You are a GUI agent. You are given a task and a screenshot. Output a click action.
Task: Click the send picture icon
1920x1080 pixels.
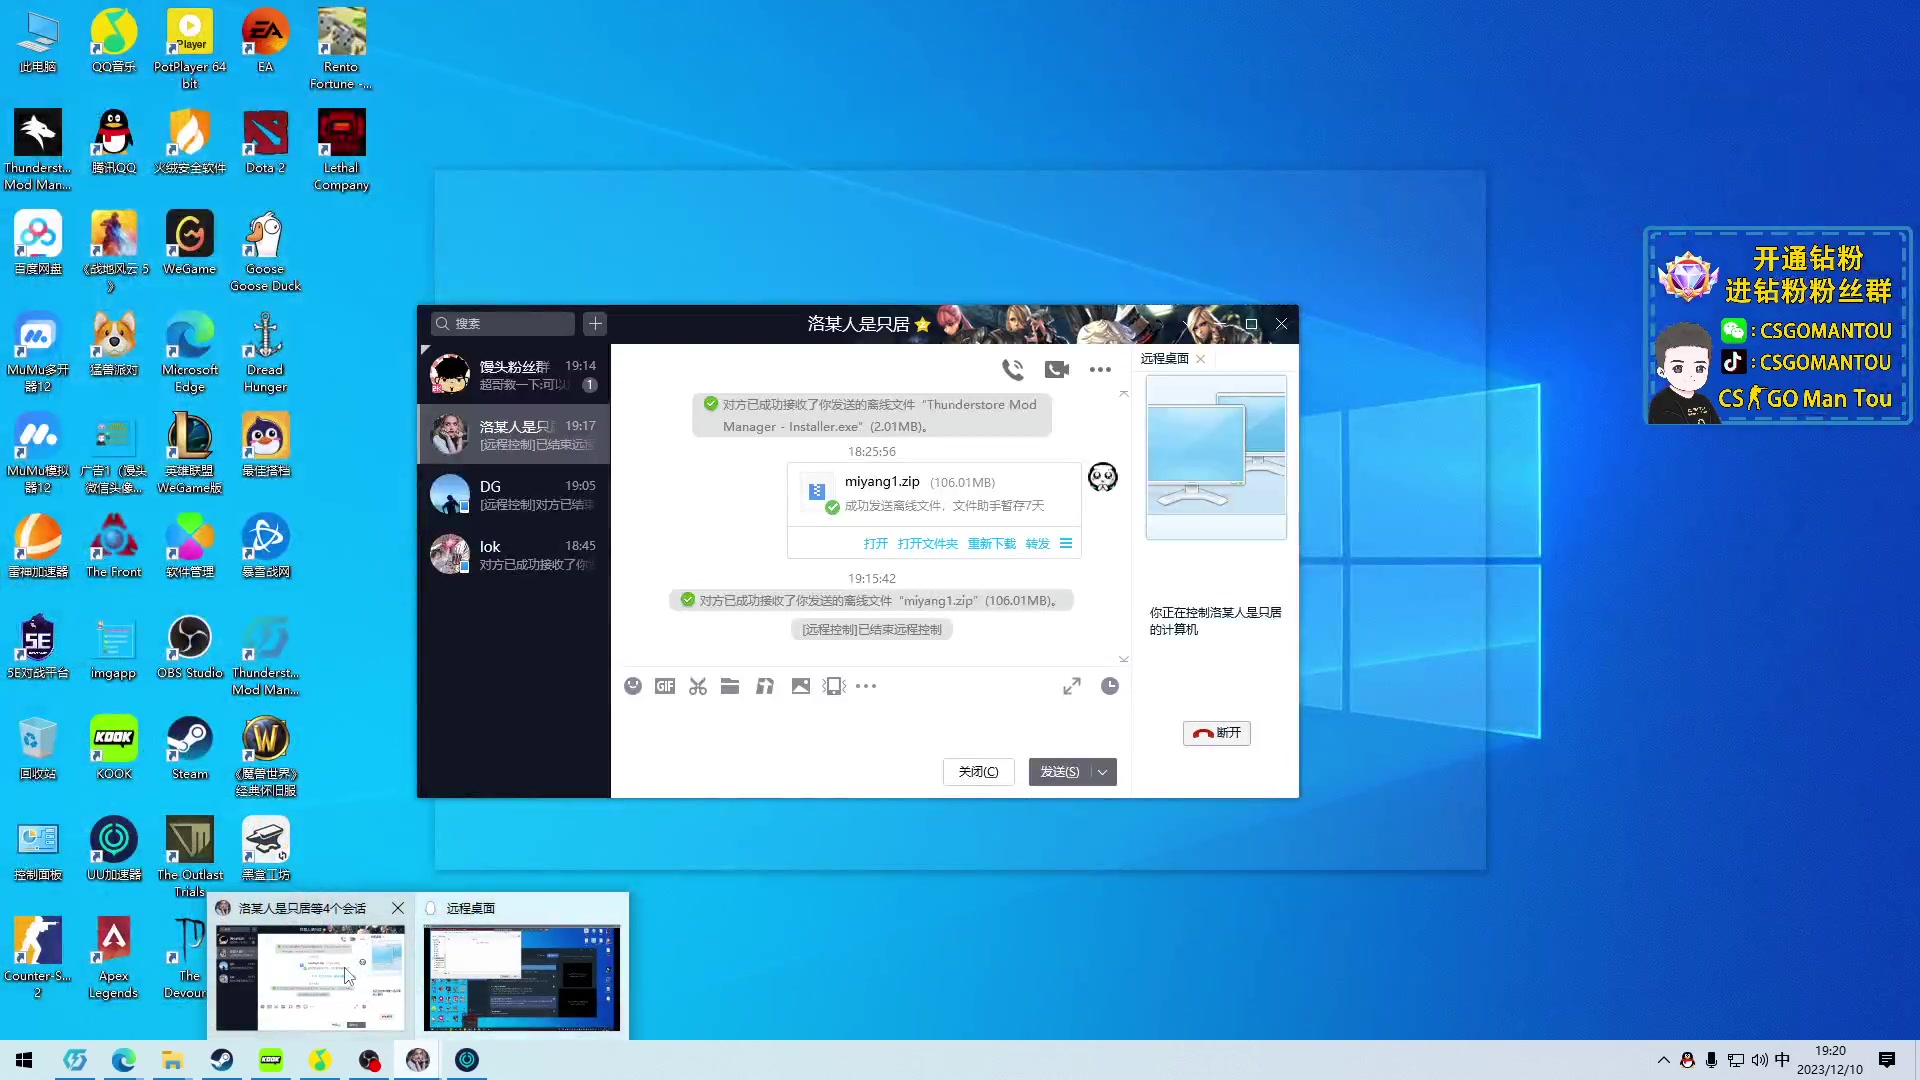(800, 686)
